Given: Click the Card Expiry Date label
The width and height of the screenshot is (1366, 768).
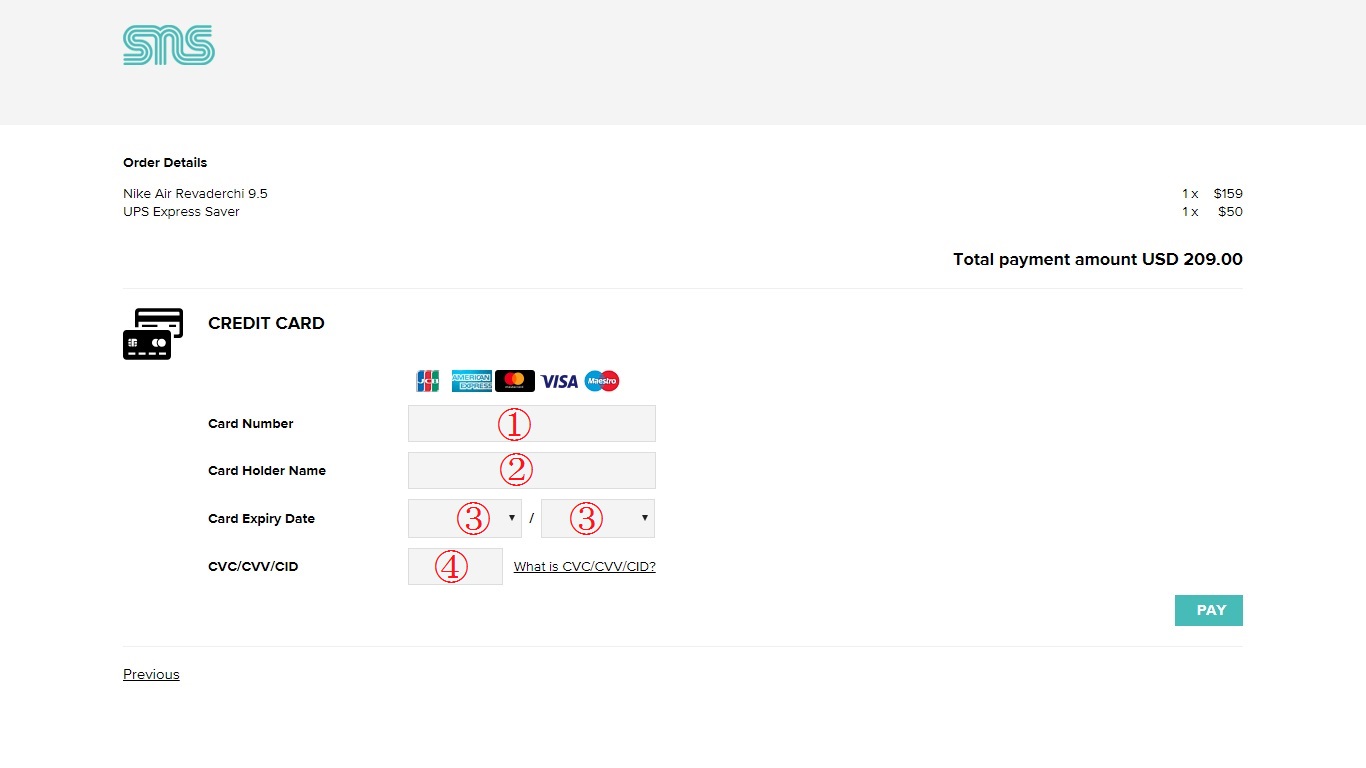Looking at the screenshot, I should [x=261, y=519].
